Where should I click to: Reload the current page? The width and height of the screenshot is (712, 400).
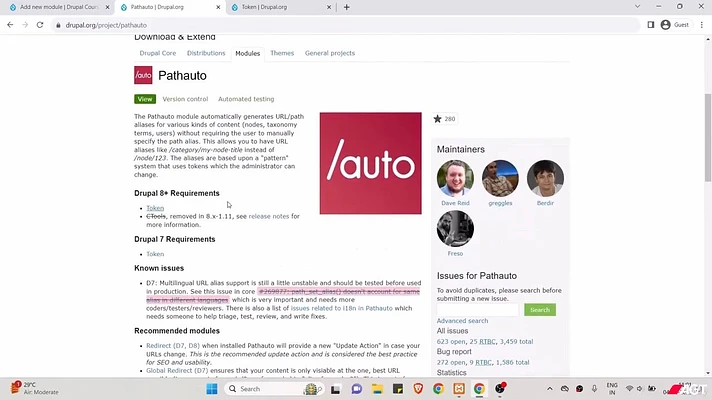pos(40,25)
